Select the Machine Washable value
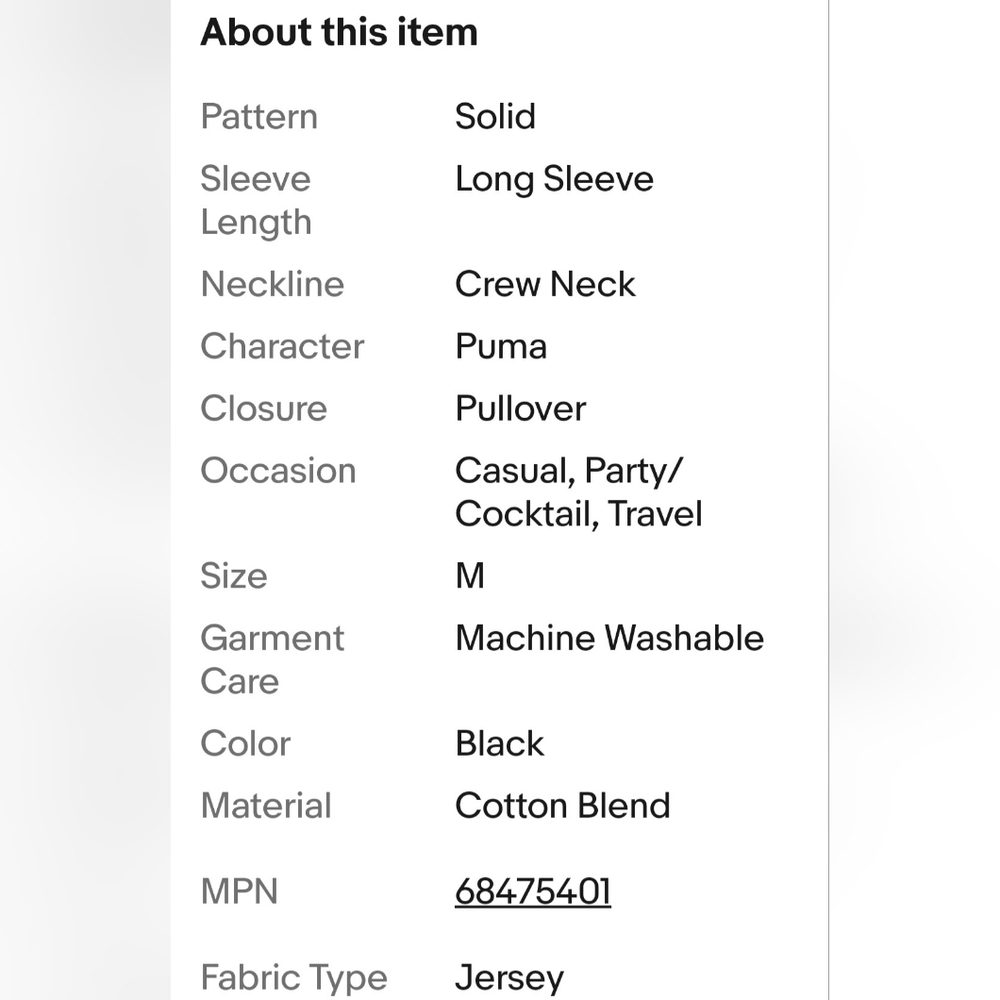 [609, 638]
